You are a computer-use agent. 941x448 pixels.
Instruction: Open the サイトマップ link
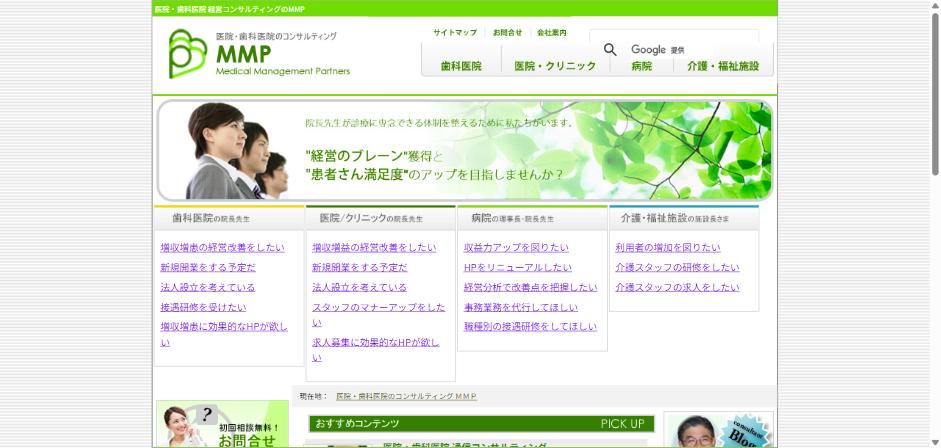coord(455,32)
